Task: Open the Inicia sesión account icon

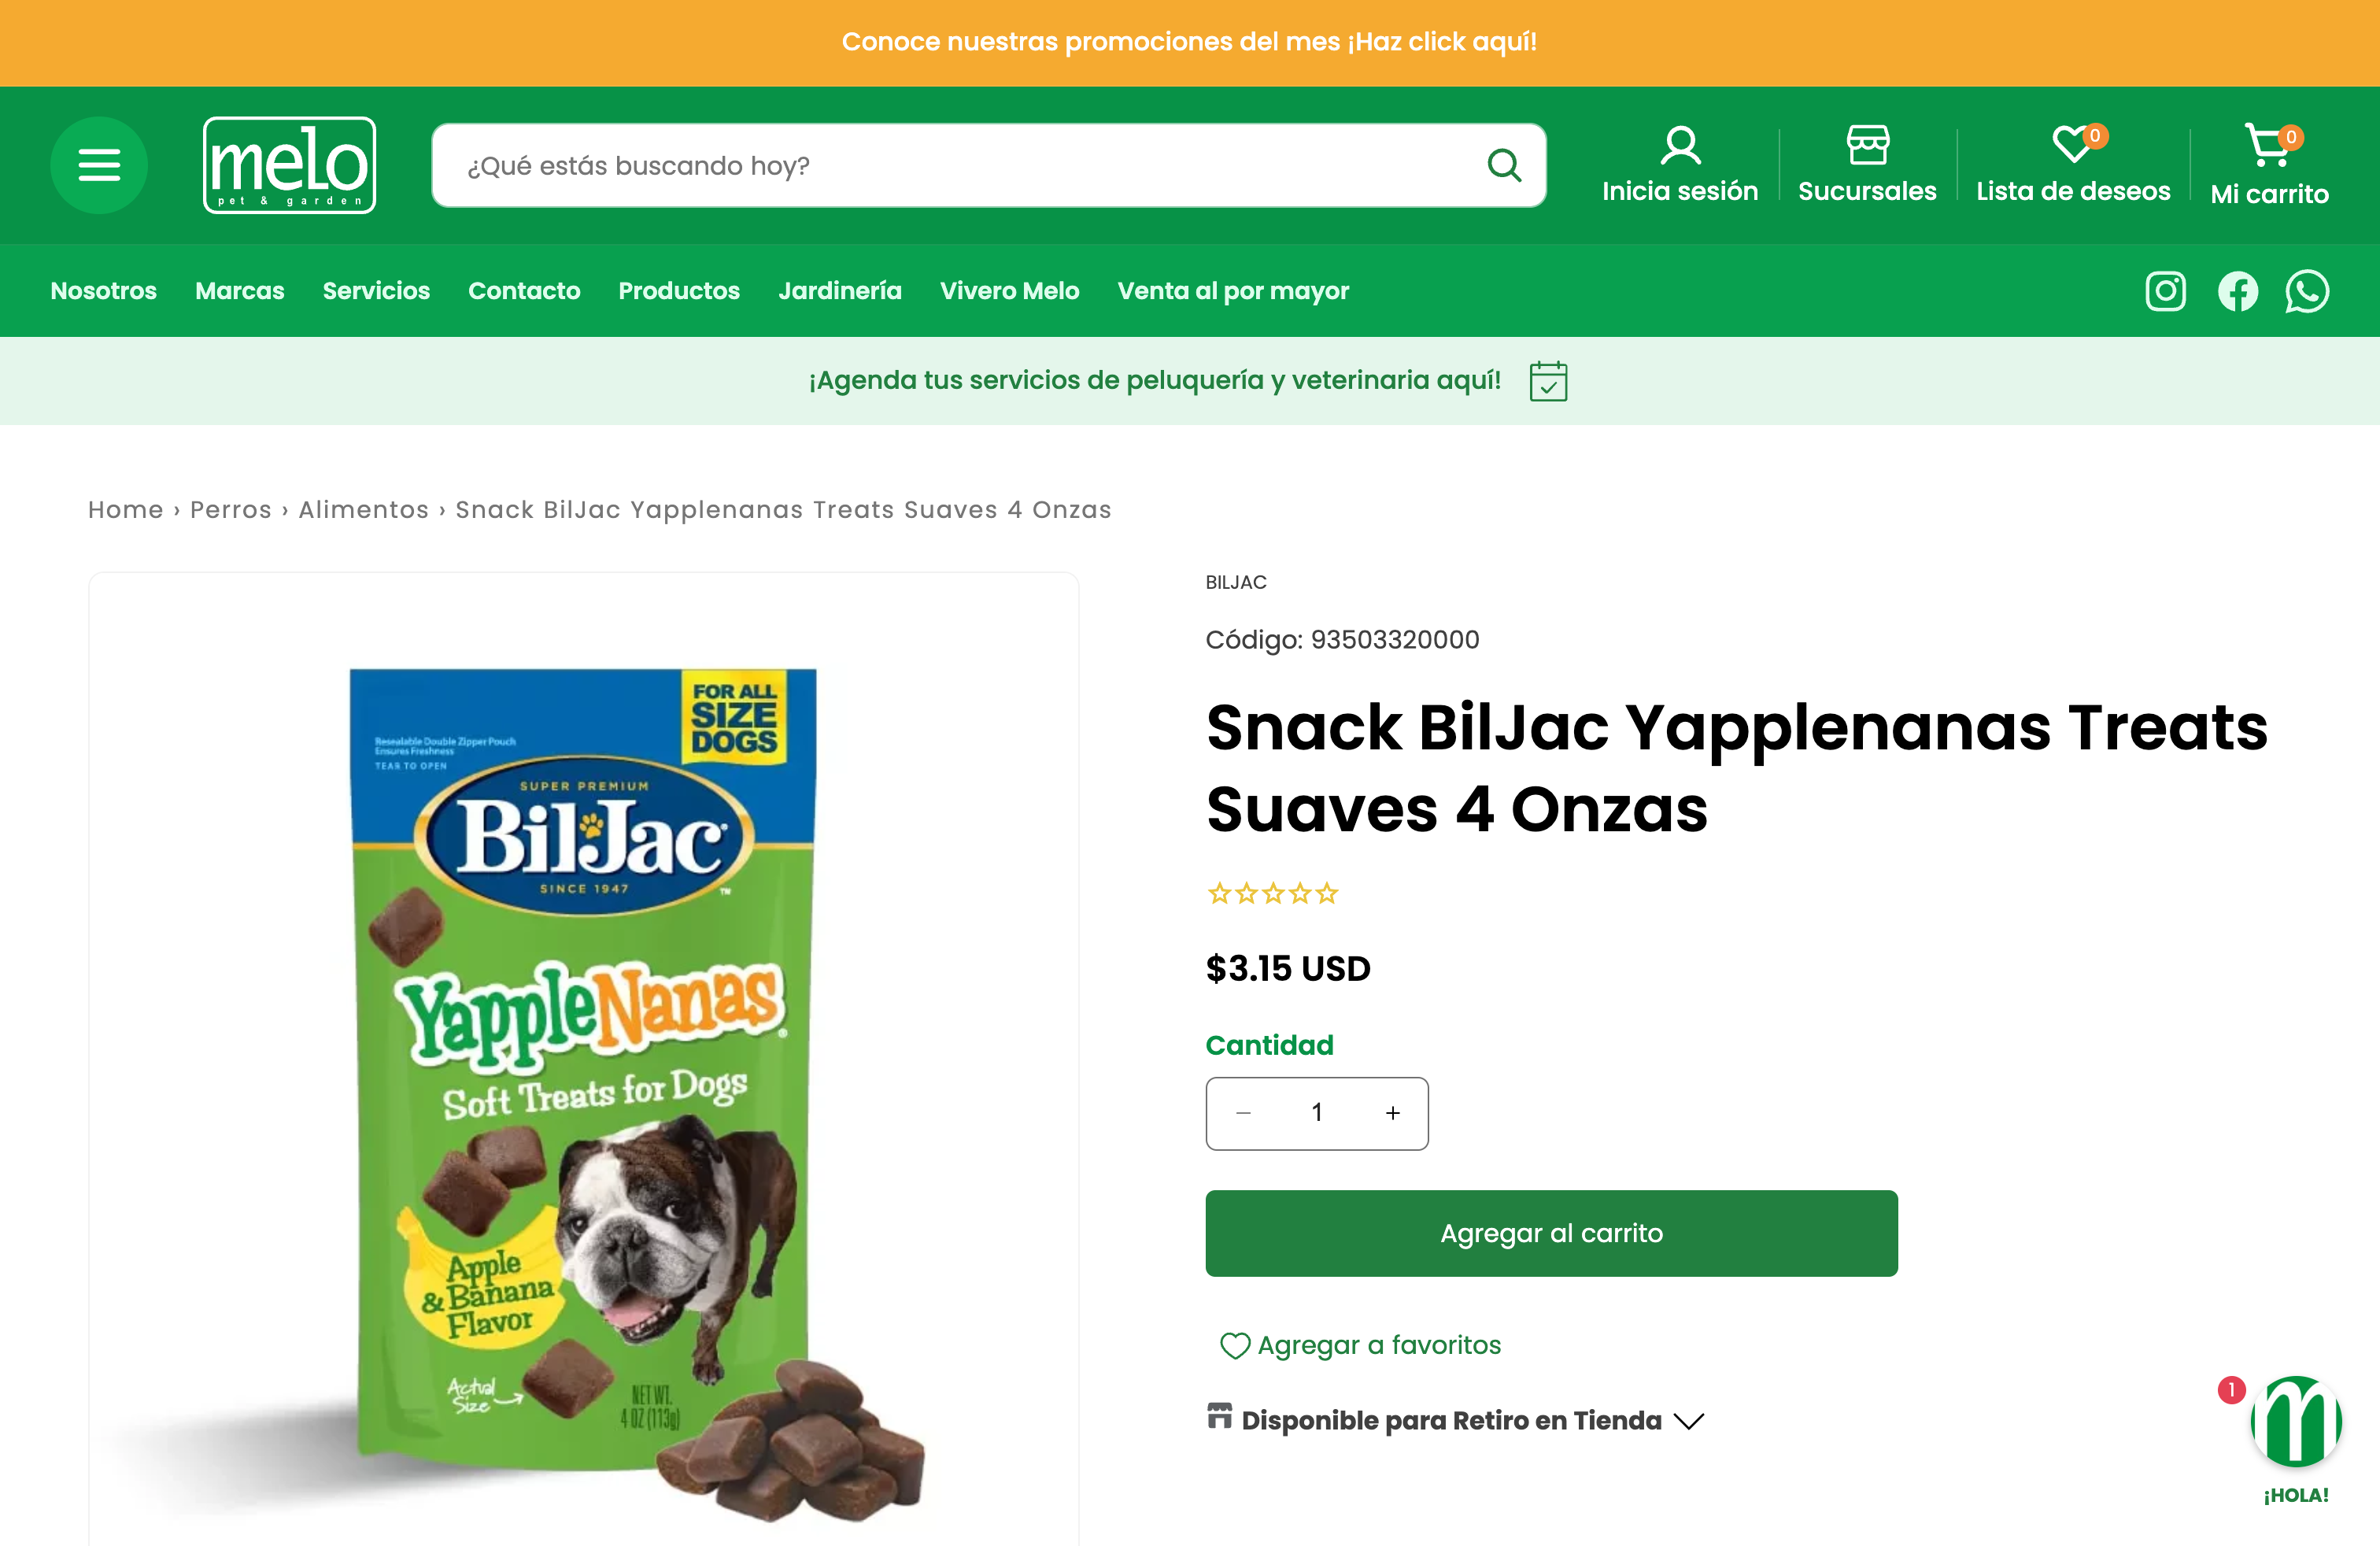Action: (x=1680, y=147)
